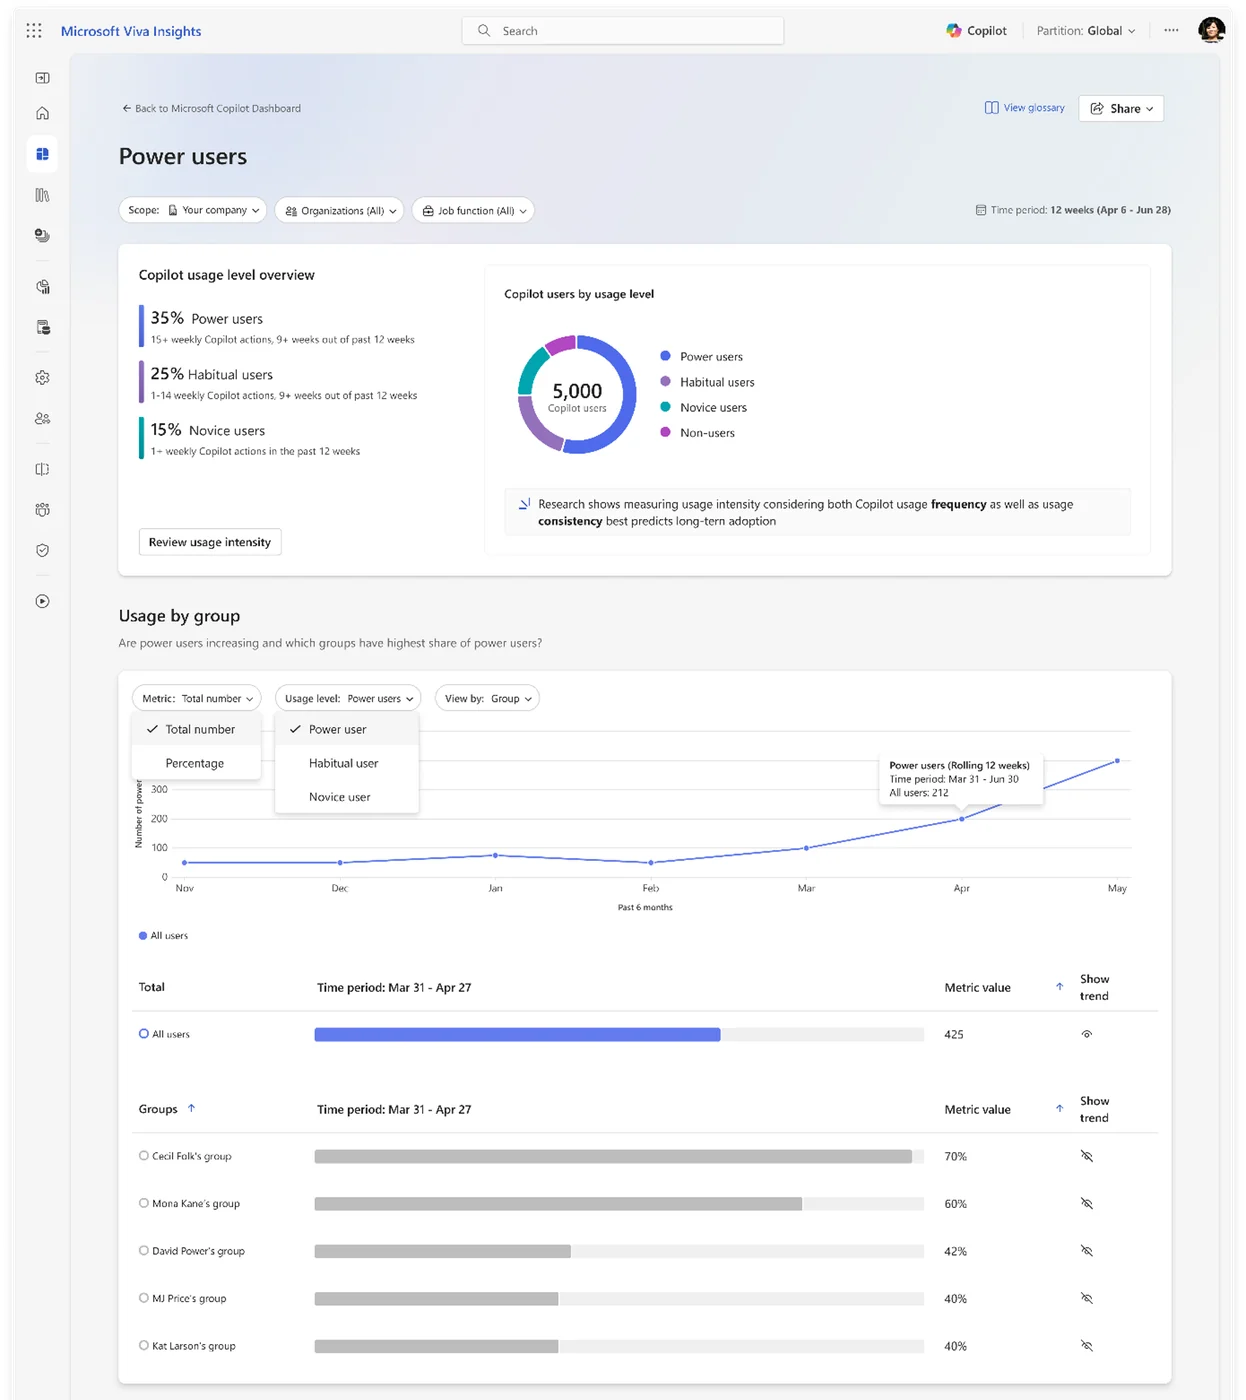
Task: Open the document database sidebar icon
Action: pyautogui.click(x=42, y=327)
